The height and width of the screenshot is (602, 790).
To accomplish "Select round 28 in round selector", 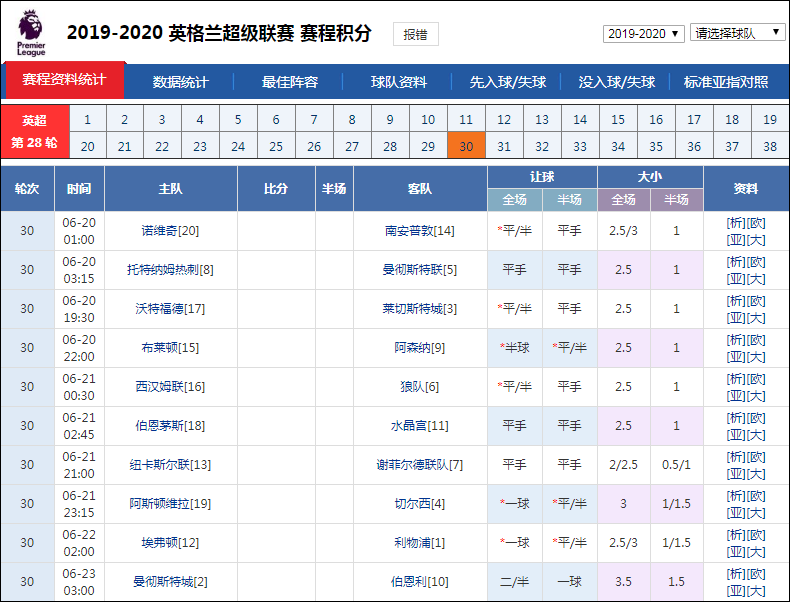I will [390, 146].
